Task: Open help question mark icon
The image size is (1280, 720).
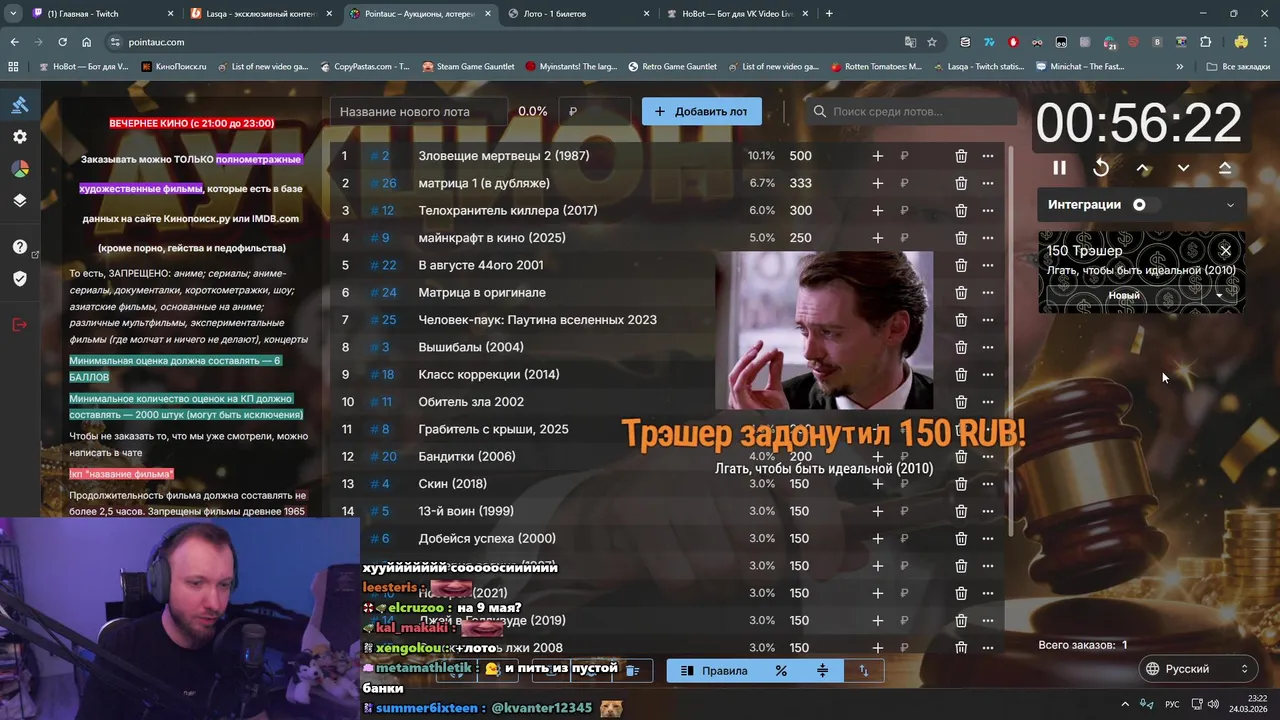Action: click(x=20, y=247)
